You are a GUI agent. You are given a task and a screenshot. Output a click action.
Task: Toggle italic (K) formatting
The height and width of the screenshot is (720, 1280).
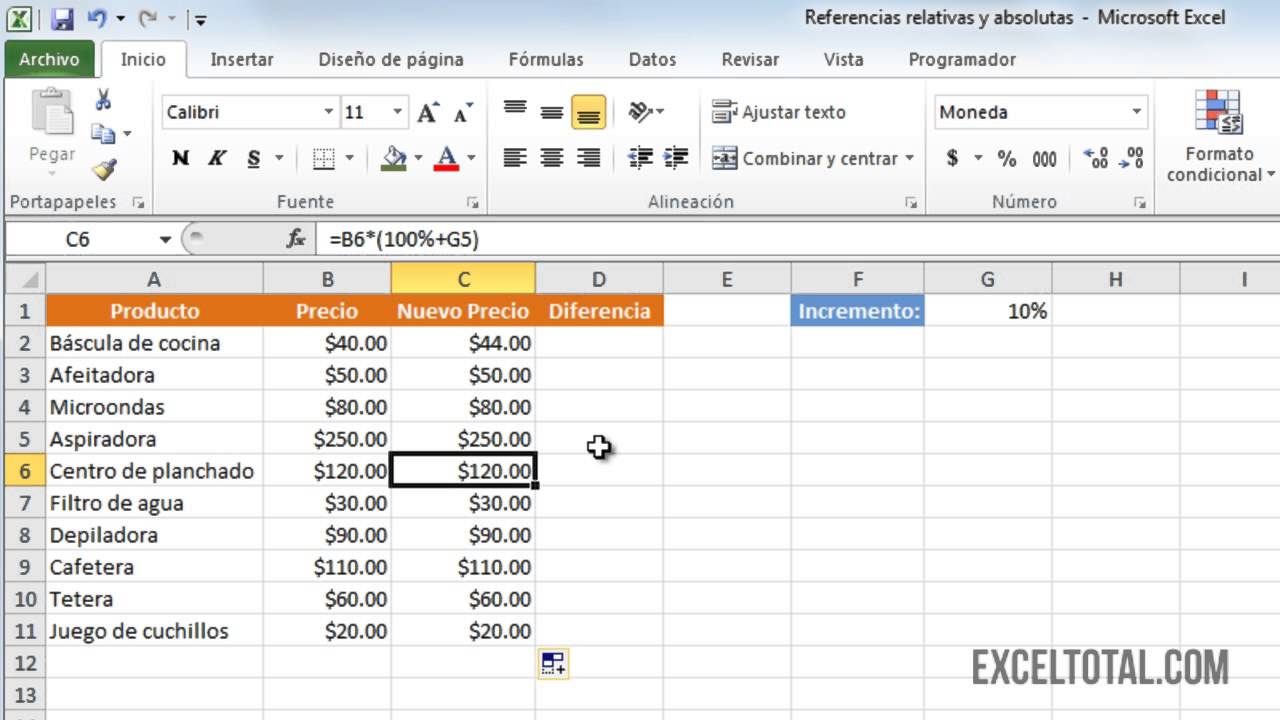coord(216,158)
